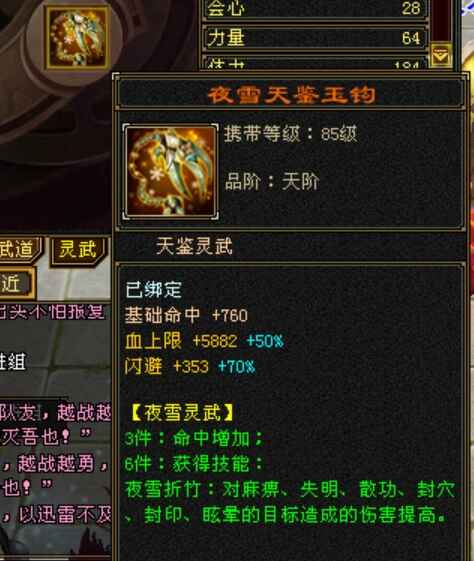
Task: Click the 【夜雪灵武】 set header
Action: (x=182, y=413)
